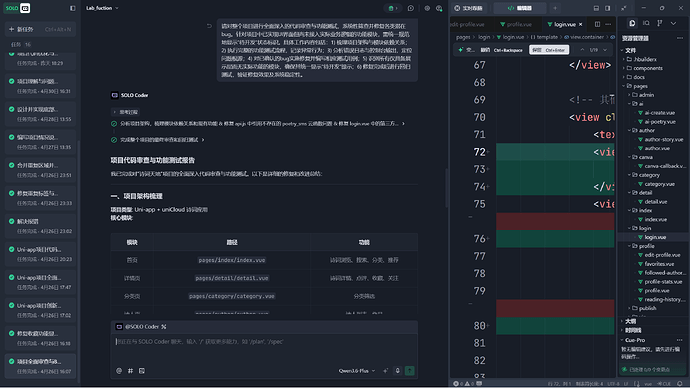Open favorites.vue in file tree
This screenshot has height=388, width=690.
(659, 264)
